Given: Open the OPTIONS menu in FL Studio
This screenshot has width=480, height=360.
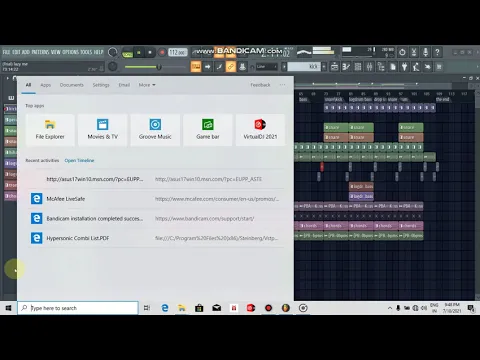Looking at the screenshot, I should [x=70, y=52].
